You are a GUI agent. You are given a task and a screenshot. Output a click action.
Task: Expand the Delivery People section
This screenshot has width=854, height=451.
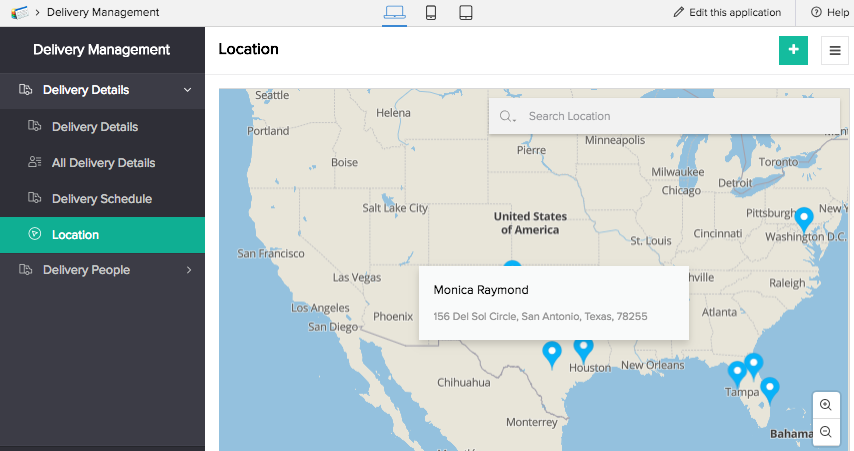pyautogui.click(x=189, y=270)
